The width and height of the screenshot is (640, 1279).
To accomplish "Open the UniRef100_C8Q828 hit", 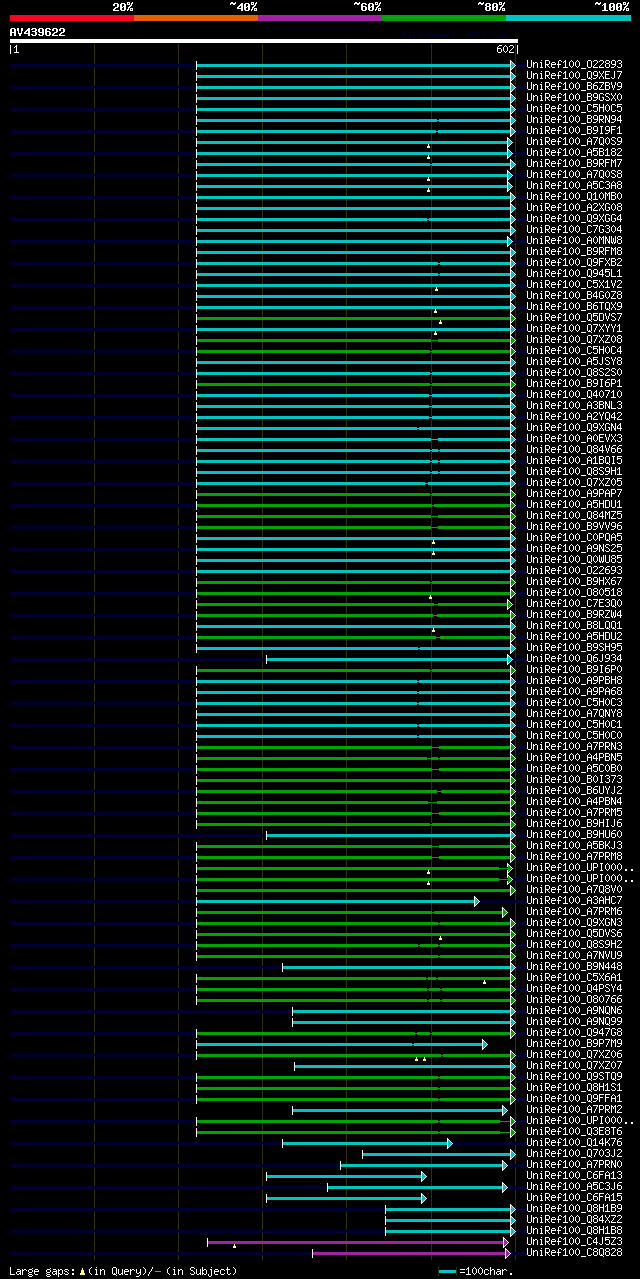I will point(574,1252).
